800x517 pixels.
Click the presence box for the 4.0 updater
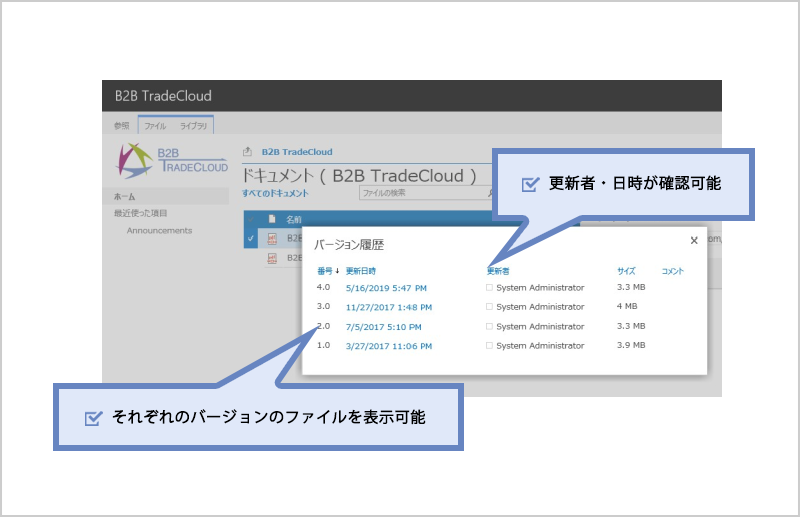tap(490, 288)
